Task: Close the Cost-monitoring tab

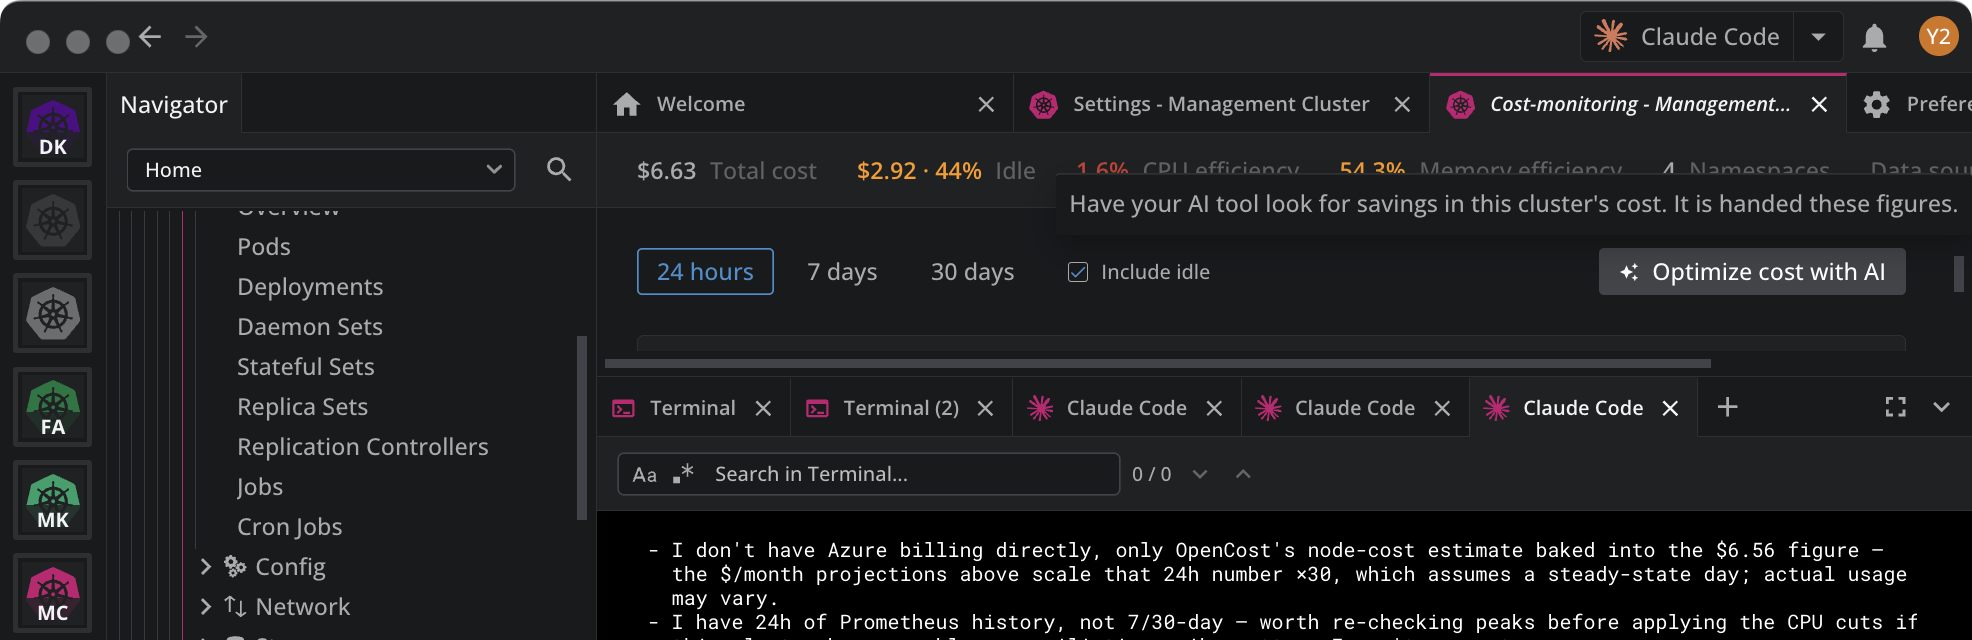Action: click(1819, 104)
